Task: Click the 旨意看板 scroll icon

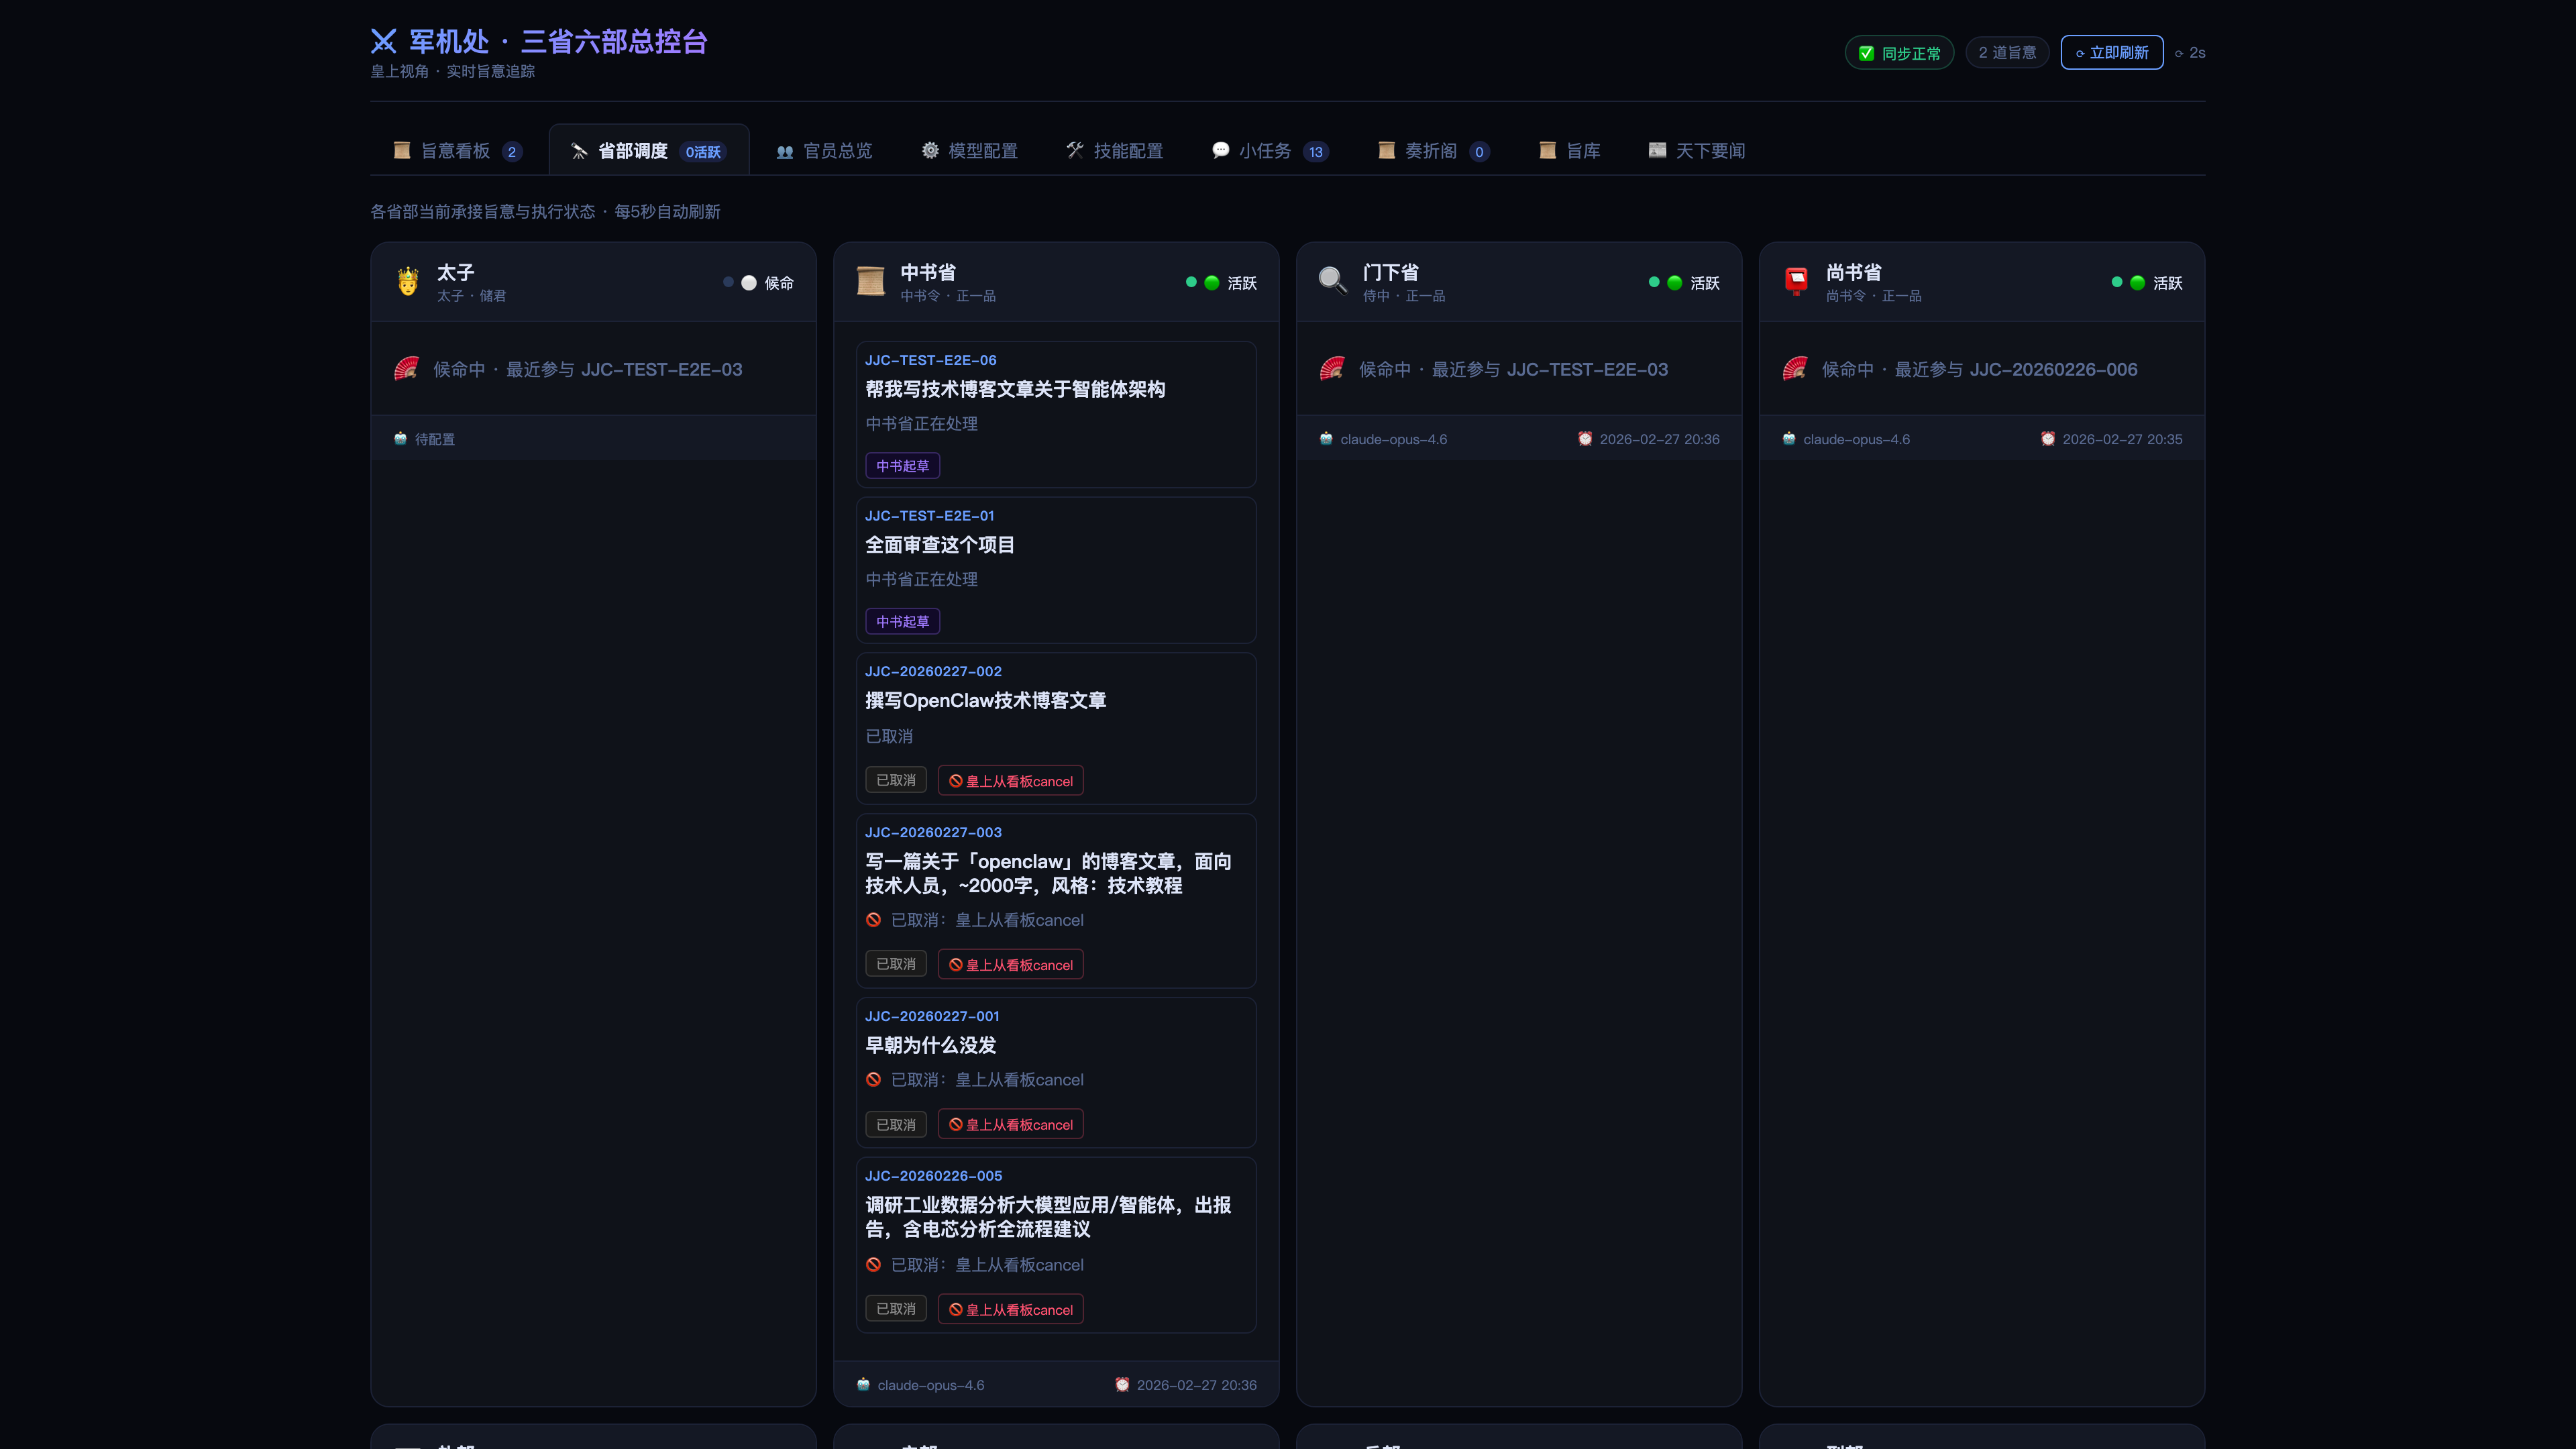Action: coord(403,150)
